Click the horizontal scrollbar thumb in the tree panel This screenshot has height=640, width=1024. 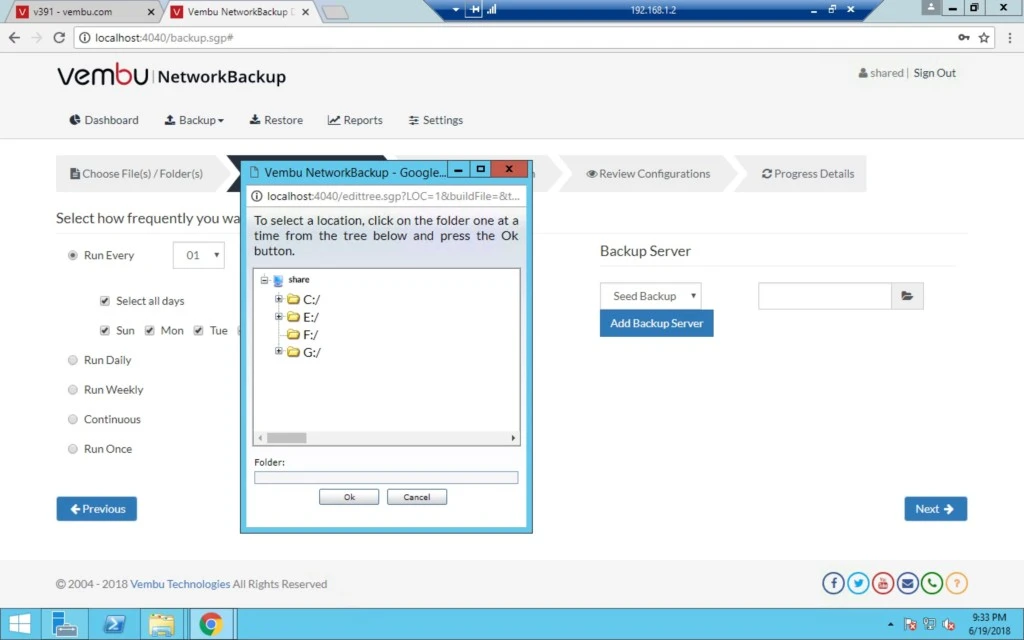click(x=286, y=438)
